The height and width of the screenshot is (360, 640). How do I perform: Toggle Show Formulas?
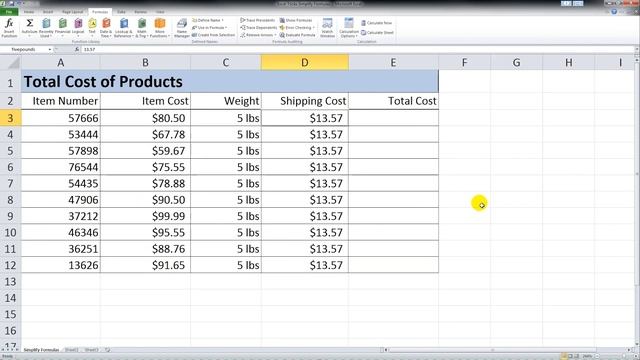click(296, 20)
